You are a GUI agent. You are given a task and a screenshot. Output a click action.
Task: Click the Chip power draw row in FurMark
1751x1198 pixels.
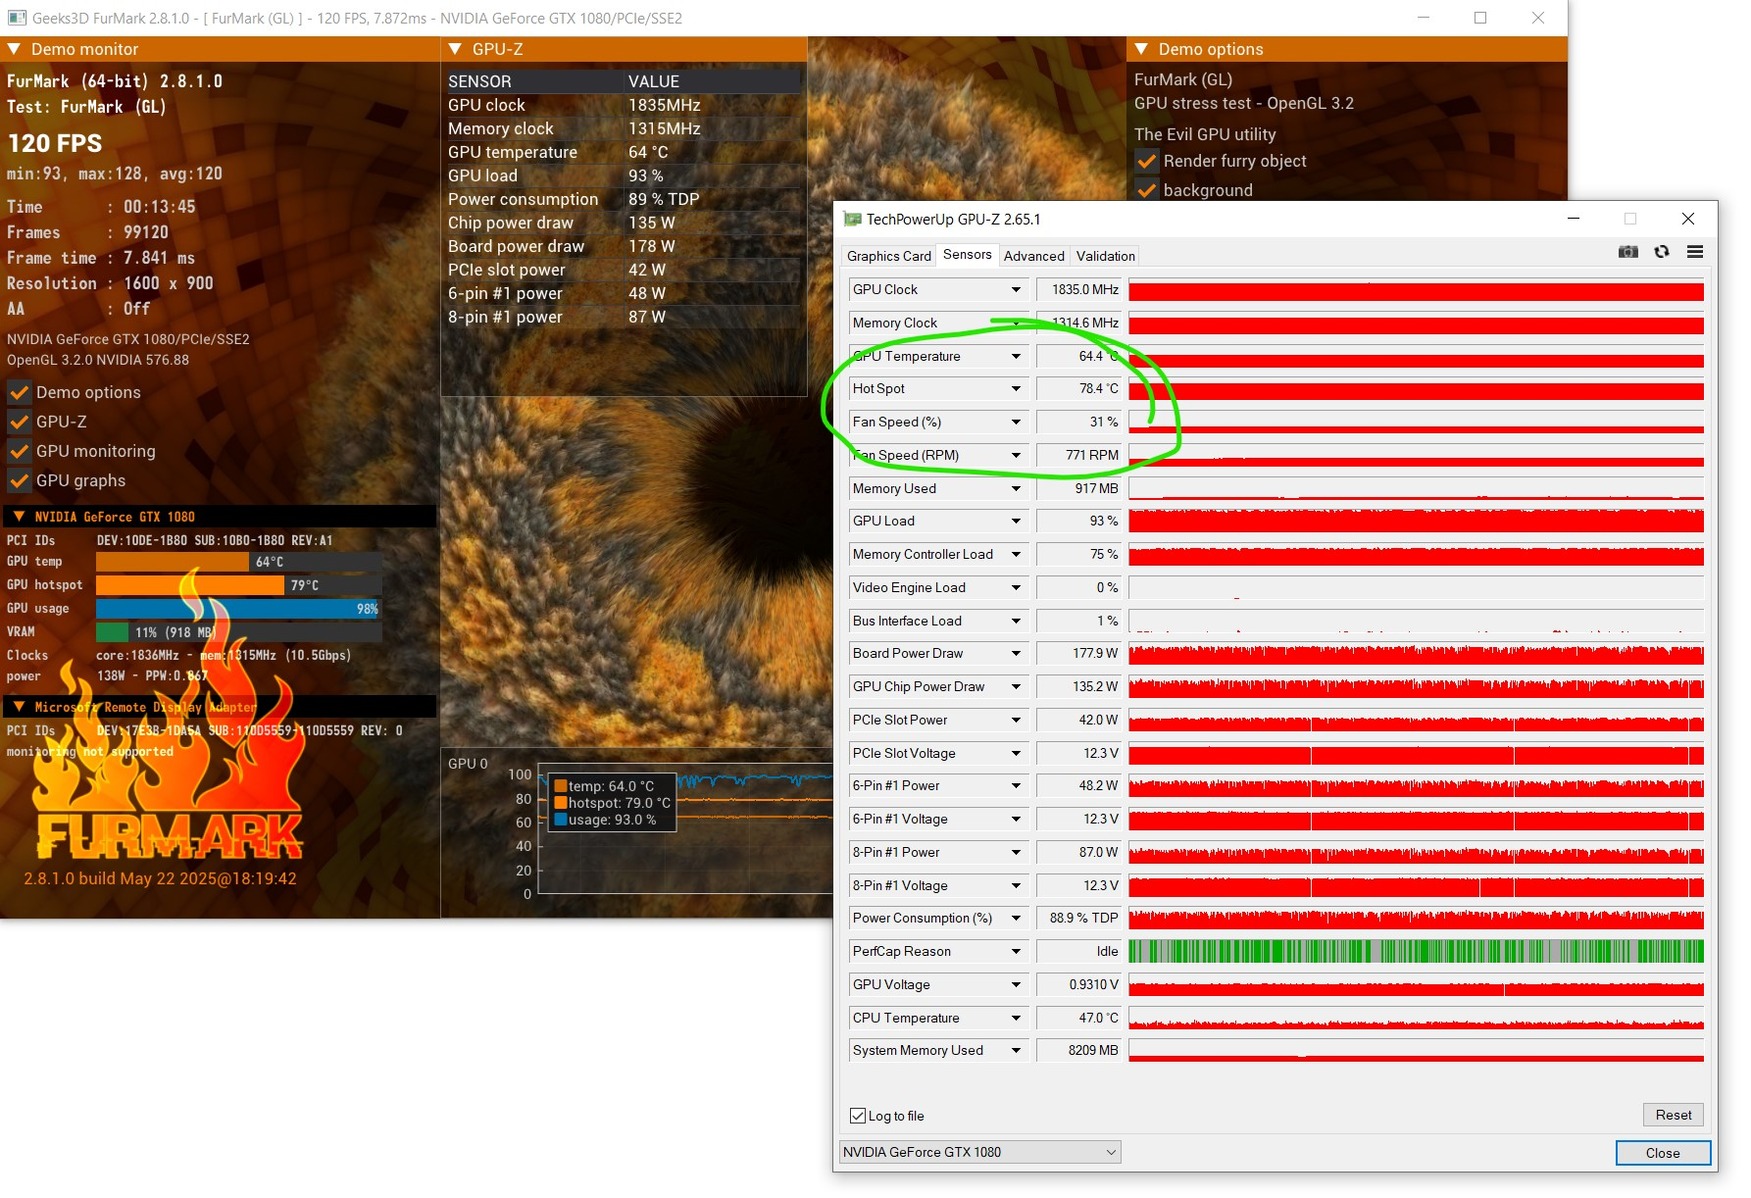pos(622,223)
